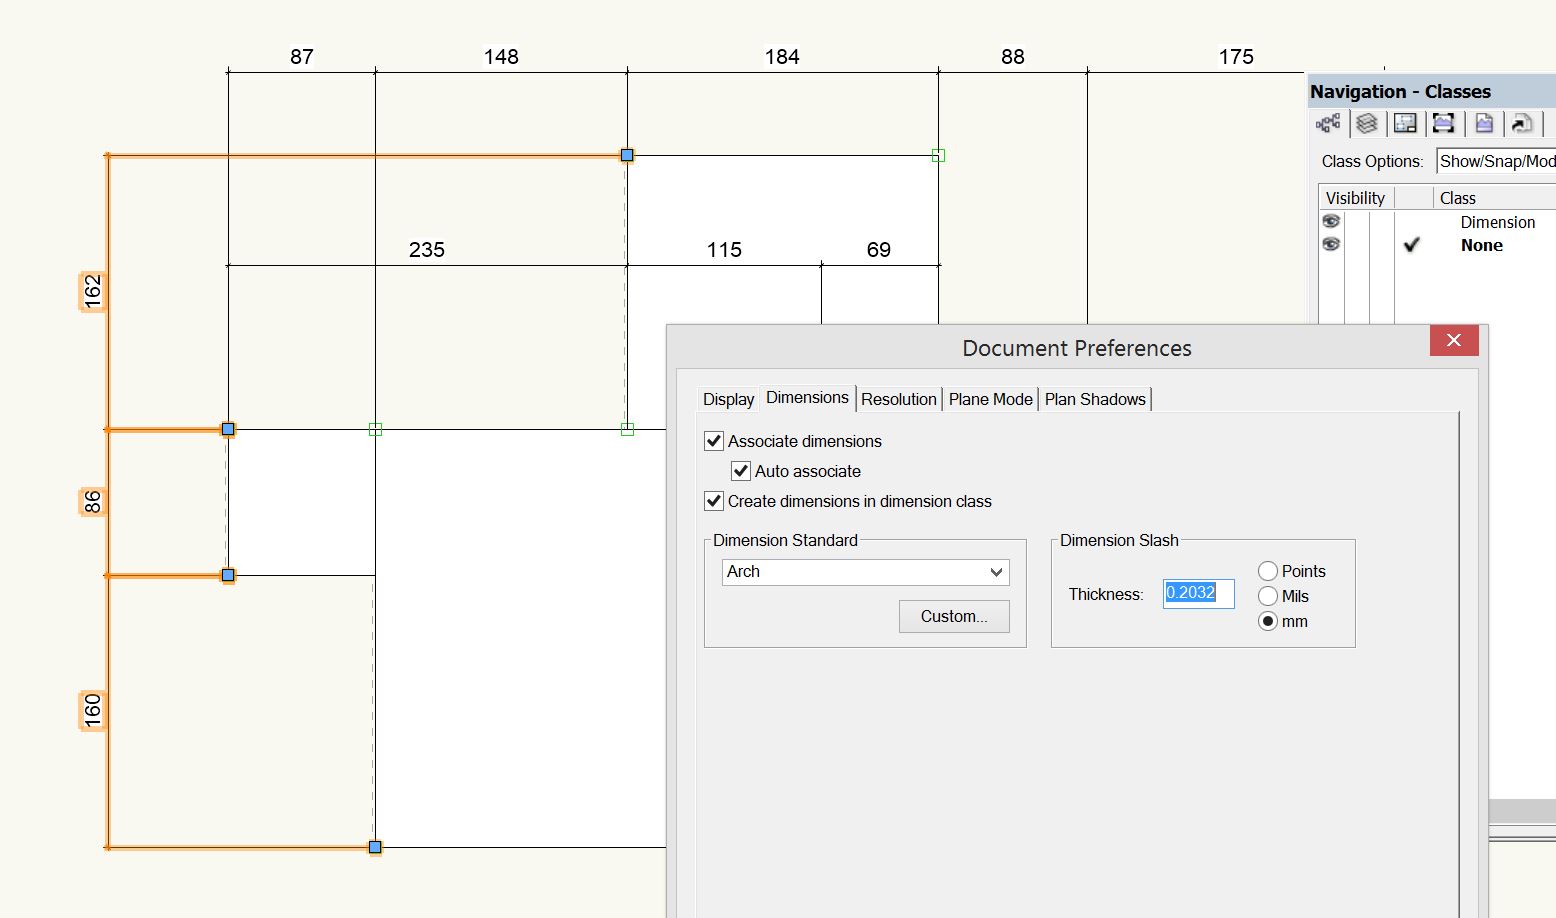
Task: Click the References icon in Navigation palette
Action: click(1521, 123)
